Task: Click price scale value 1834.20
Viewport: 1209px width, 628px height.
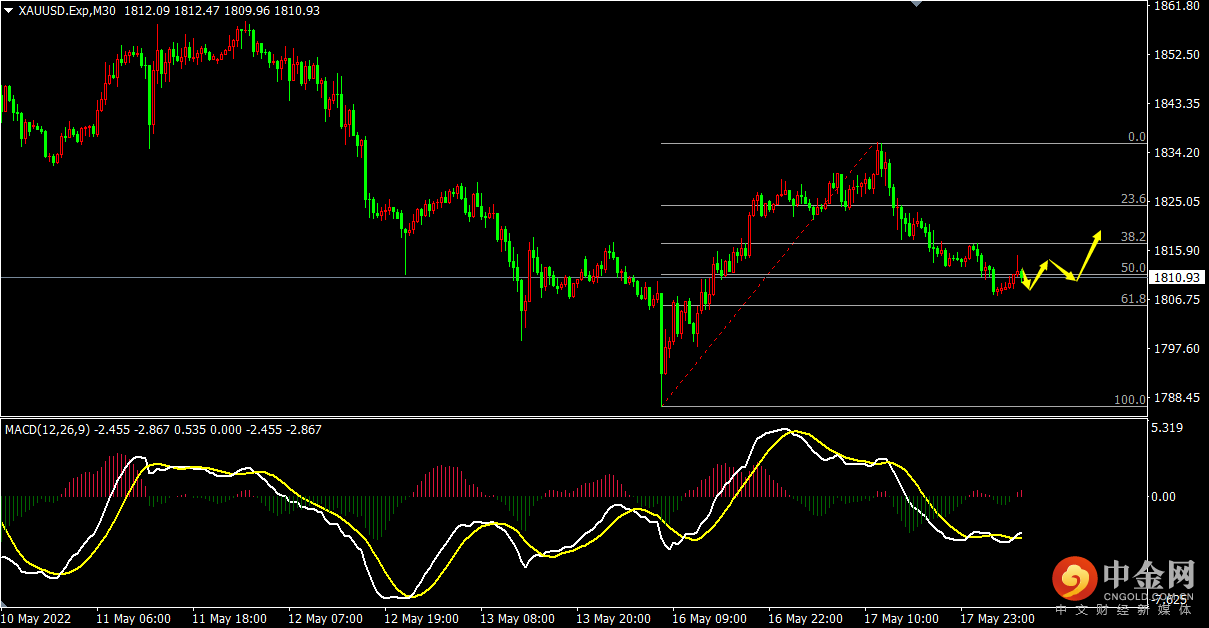Action: point(1176,152)
